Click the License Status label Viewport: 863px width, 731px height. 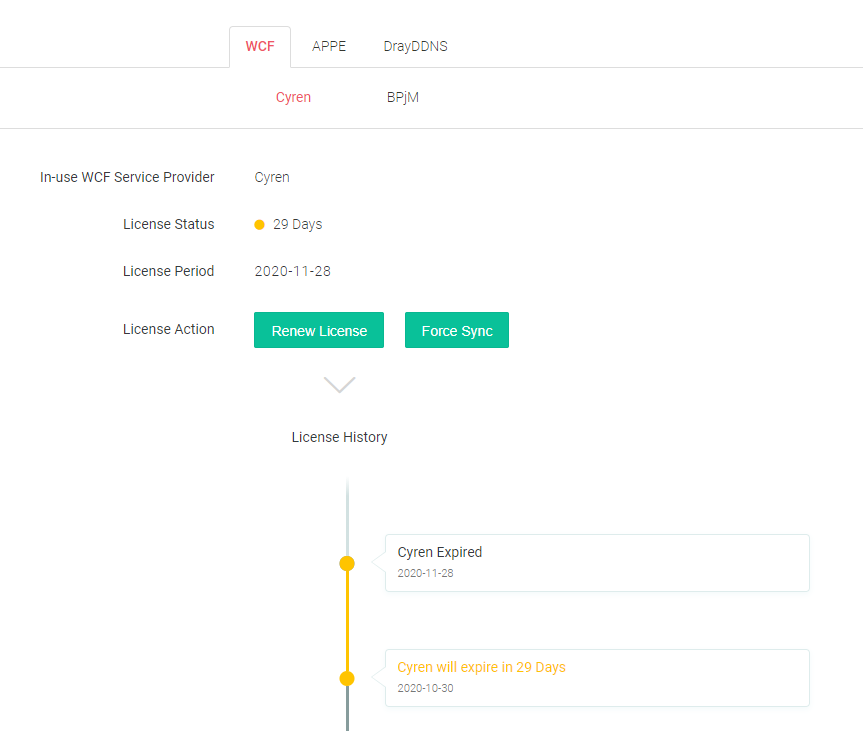pos(168,224)
